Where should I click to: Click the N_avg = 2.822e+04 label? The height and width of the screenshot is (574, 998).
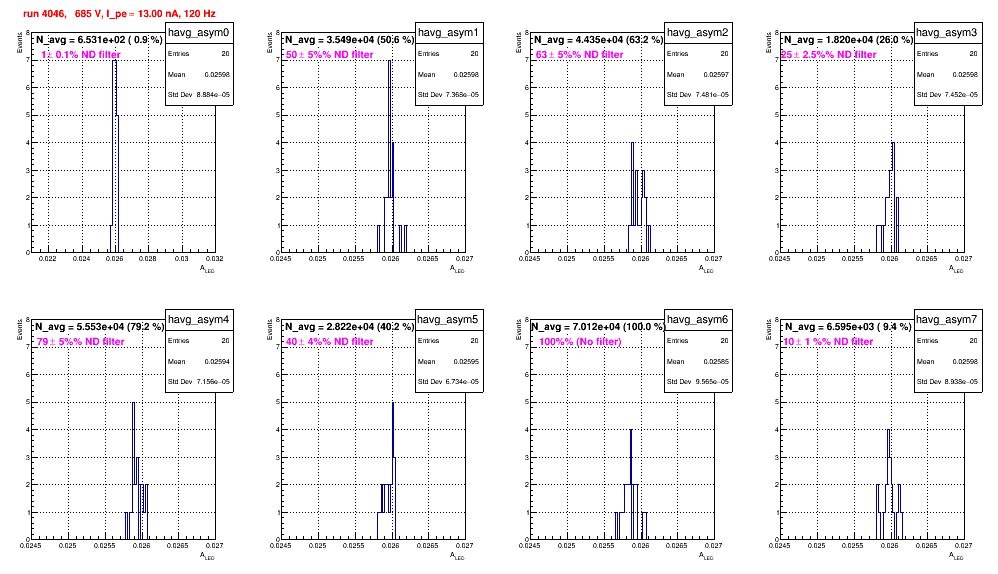tap(349, 327)
